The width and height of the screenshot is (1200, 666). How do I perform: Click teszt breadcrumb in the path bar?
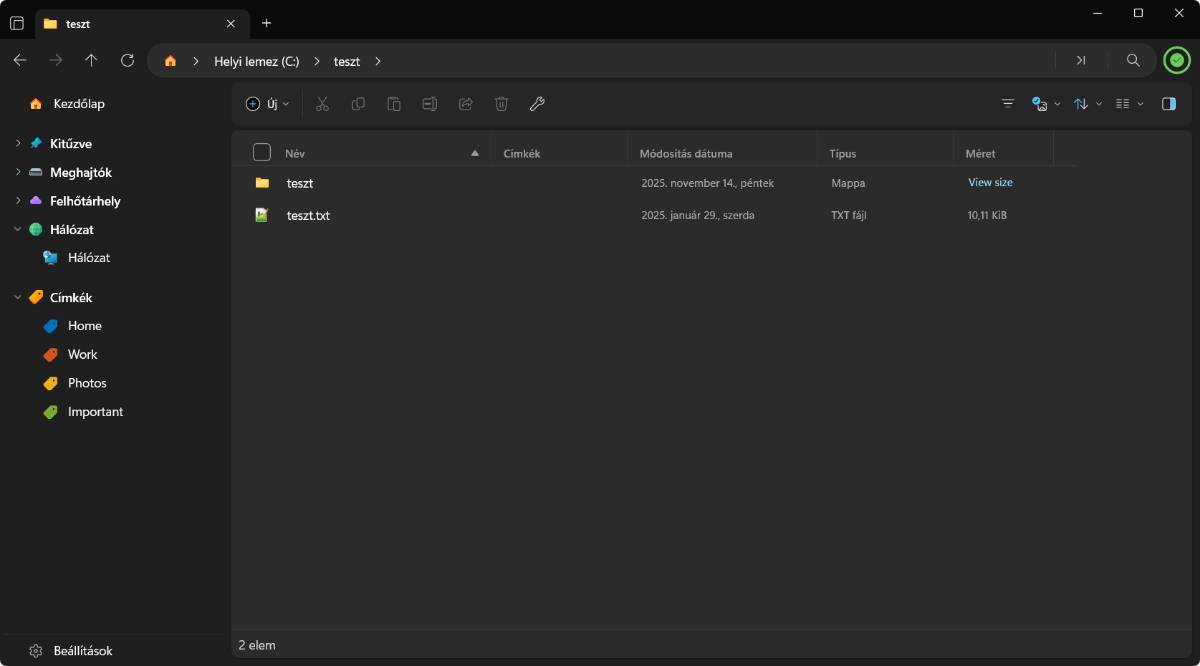[347, 61]
